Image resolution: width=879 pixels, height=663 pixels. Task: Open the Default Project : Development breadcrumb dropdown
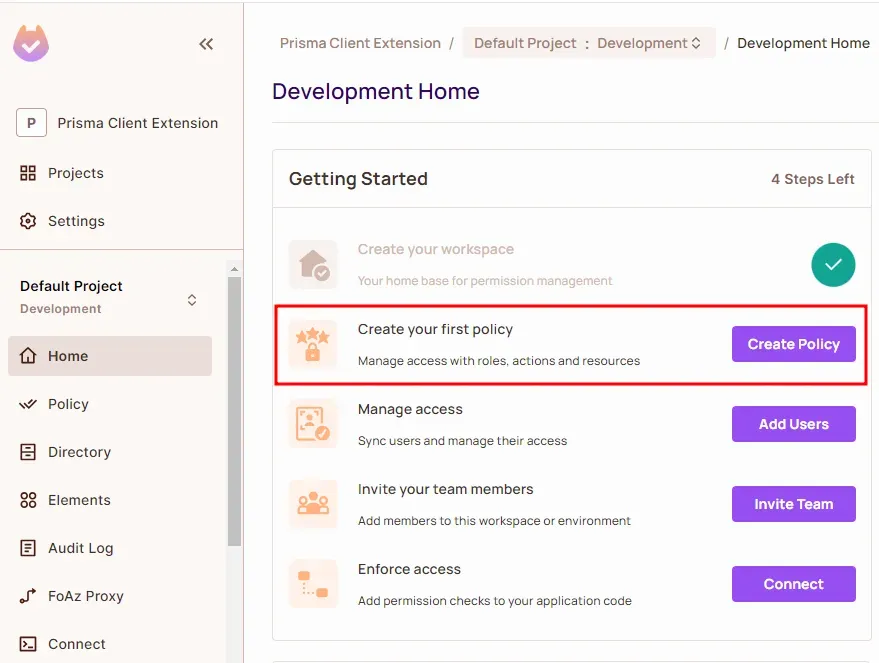pos(588,43)
